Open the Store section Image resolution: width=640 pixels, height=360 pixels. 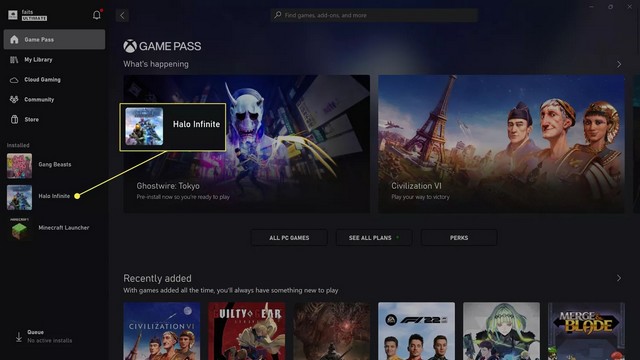click(54, 120)
